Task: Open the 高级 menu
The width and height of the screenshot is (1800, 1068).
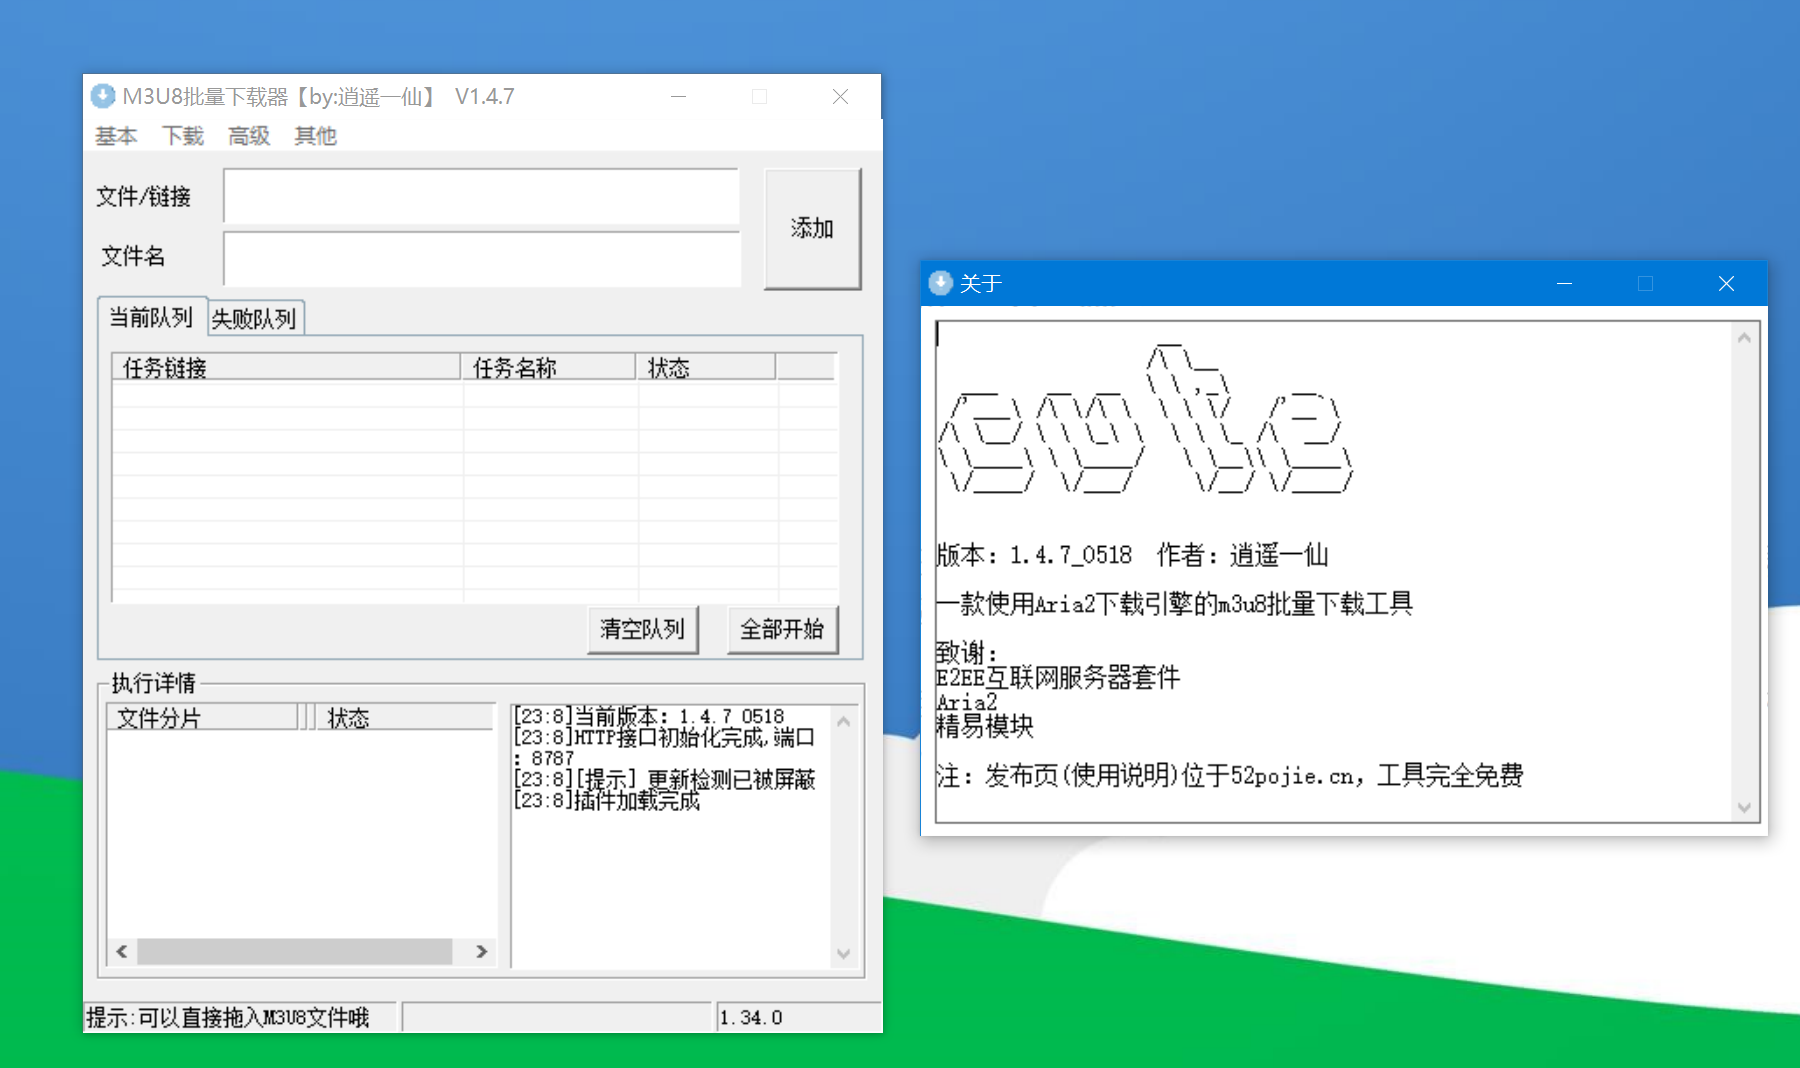Action: (249, 136)
